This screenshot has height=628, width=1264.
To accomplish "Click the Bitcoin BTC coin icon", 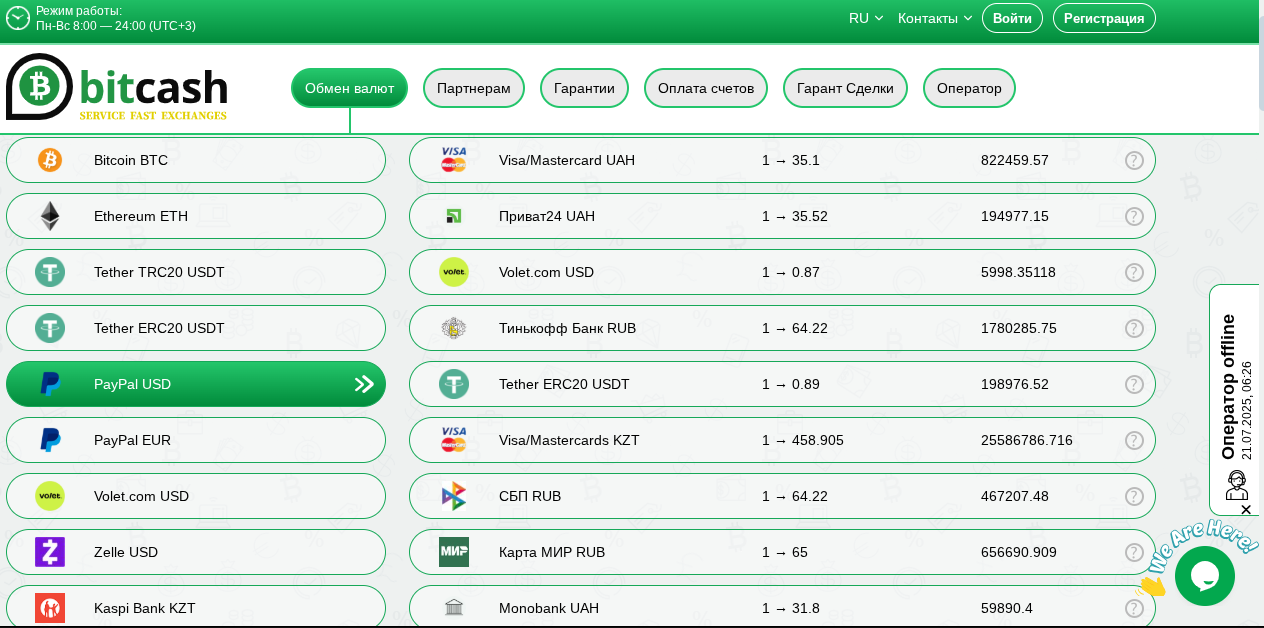I will 50,160.
